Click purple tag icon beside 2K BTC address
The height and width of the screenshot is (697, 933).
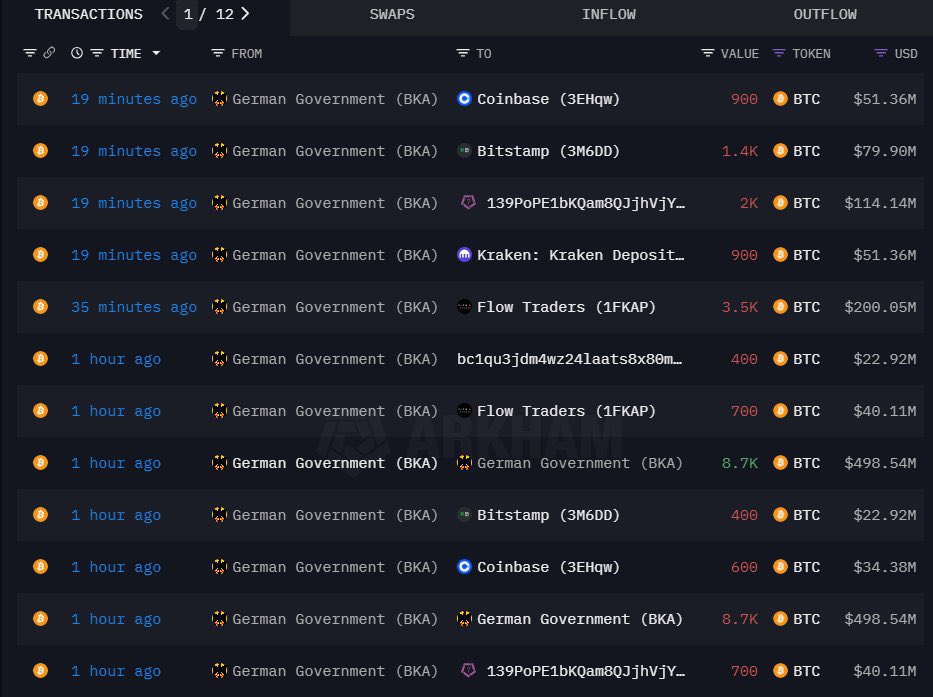click(x=468, y=202)
